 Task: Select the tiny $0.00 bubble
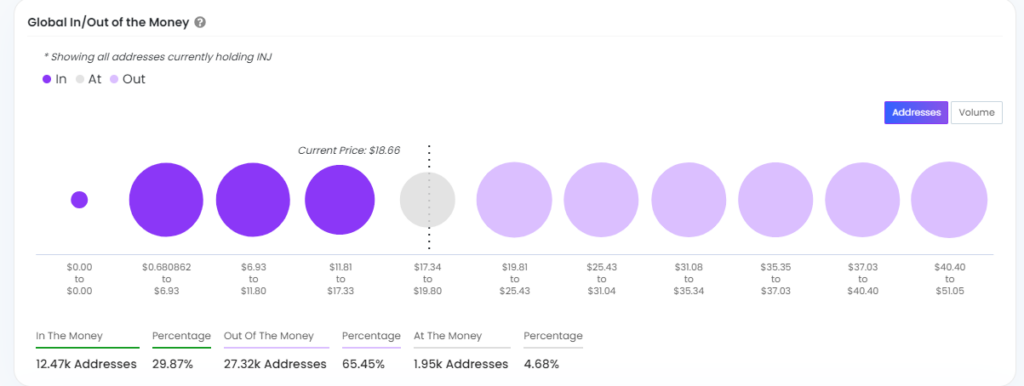tap(79, 200)
